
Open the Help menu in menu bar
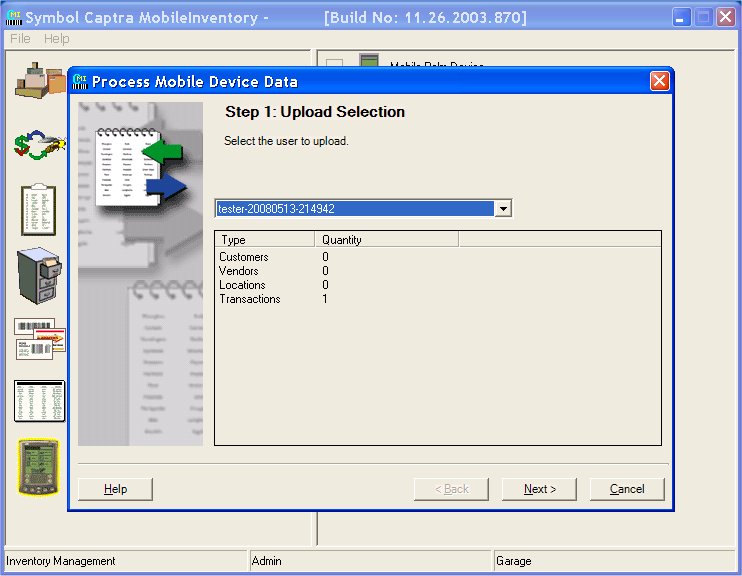[x=56, y=38]
